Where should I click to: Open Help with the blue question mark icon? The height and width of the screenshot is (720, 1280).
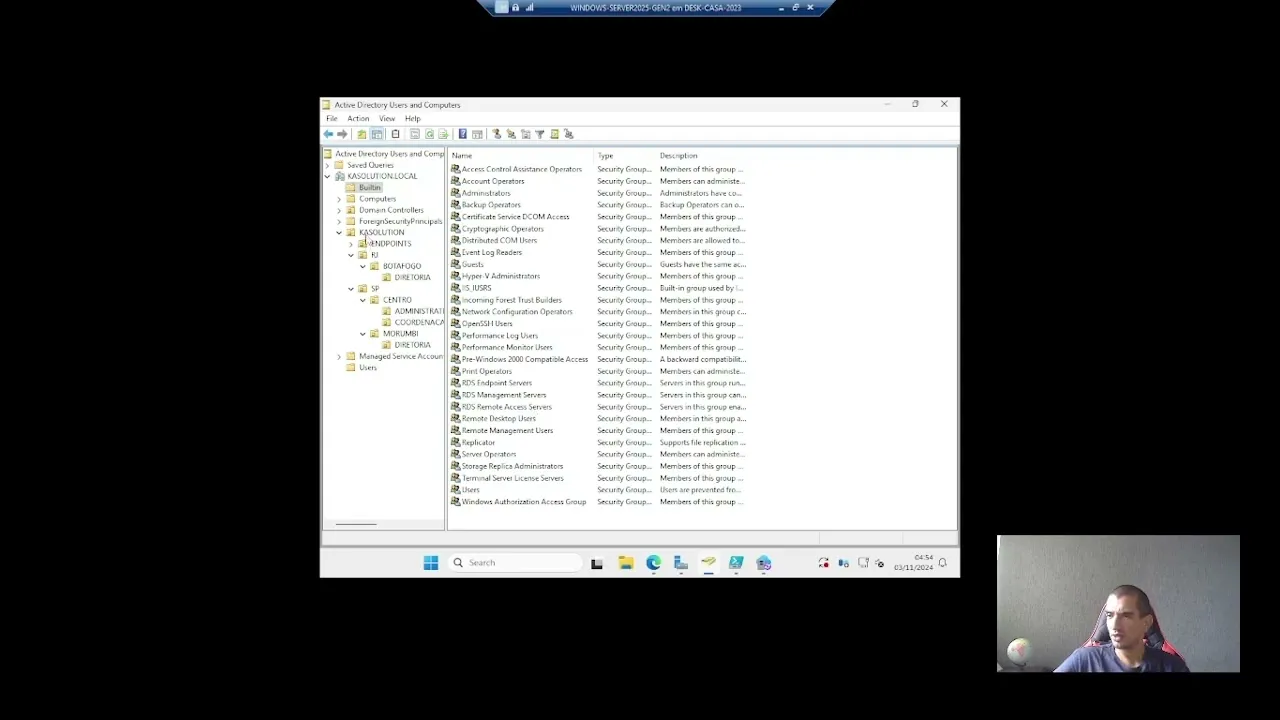[463, 134]
